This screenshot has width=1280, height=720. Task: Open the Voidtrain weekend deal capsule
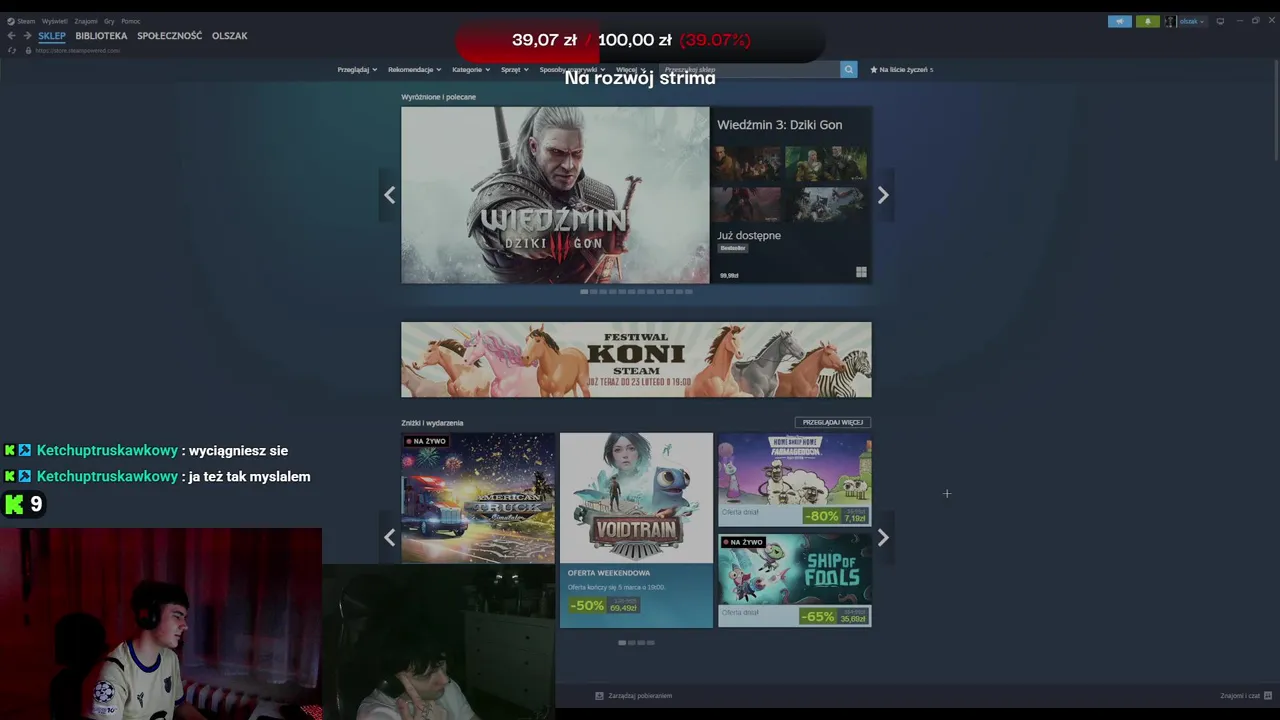point(636,530)
